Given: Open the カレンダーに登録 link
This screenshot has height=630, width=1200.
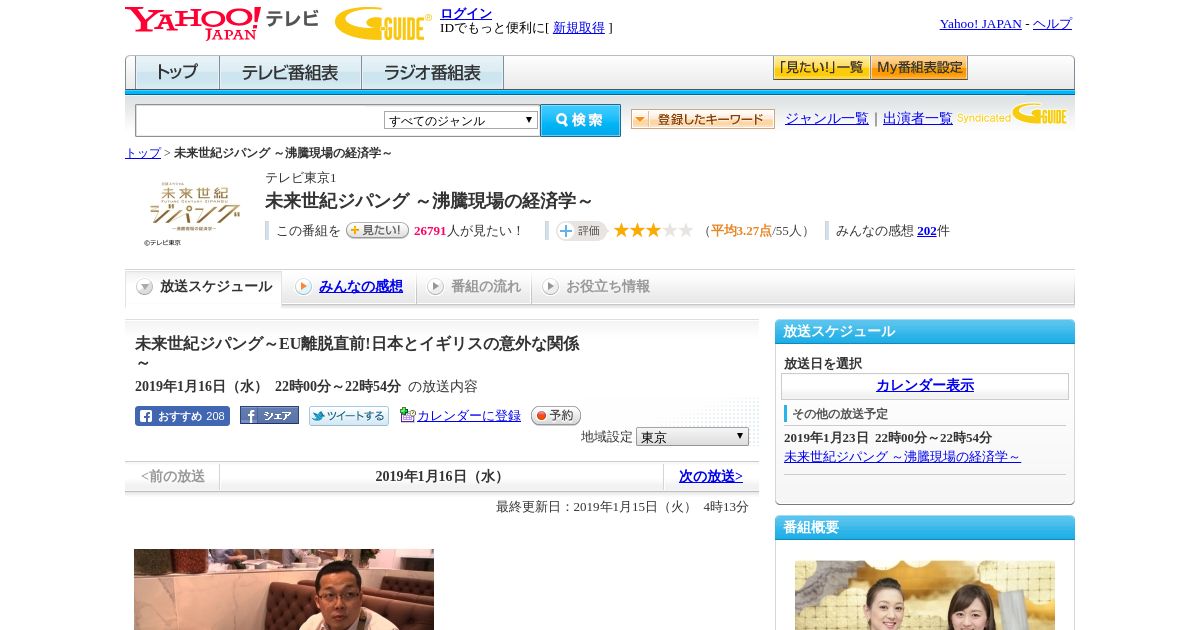Looking at the screenshot, I should 469,416.
